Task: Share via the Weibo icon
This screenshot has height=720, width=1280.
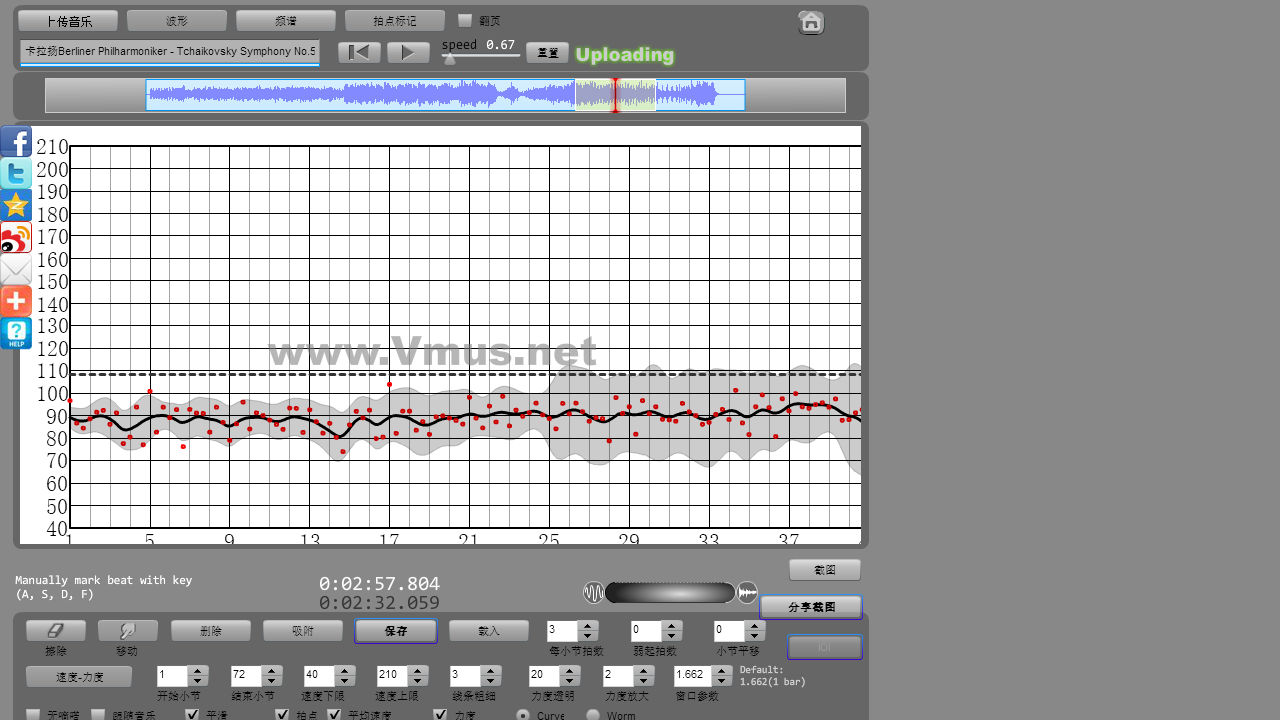Action: [x=16, y=238]
